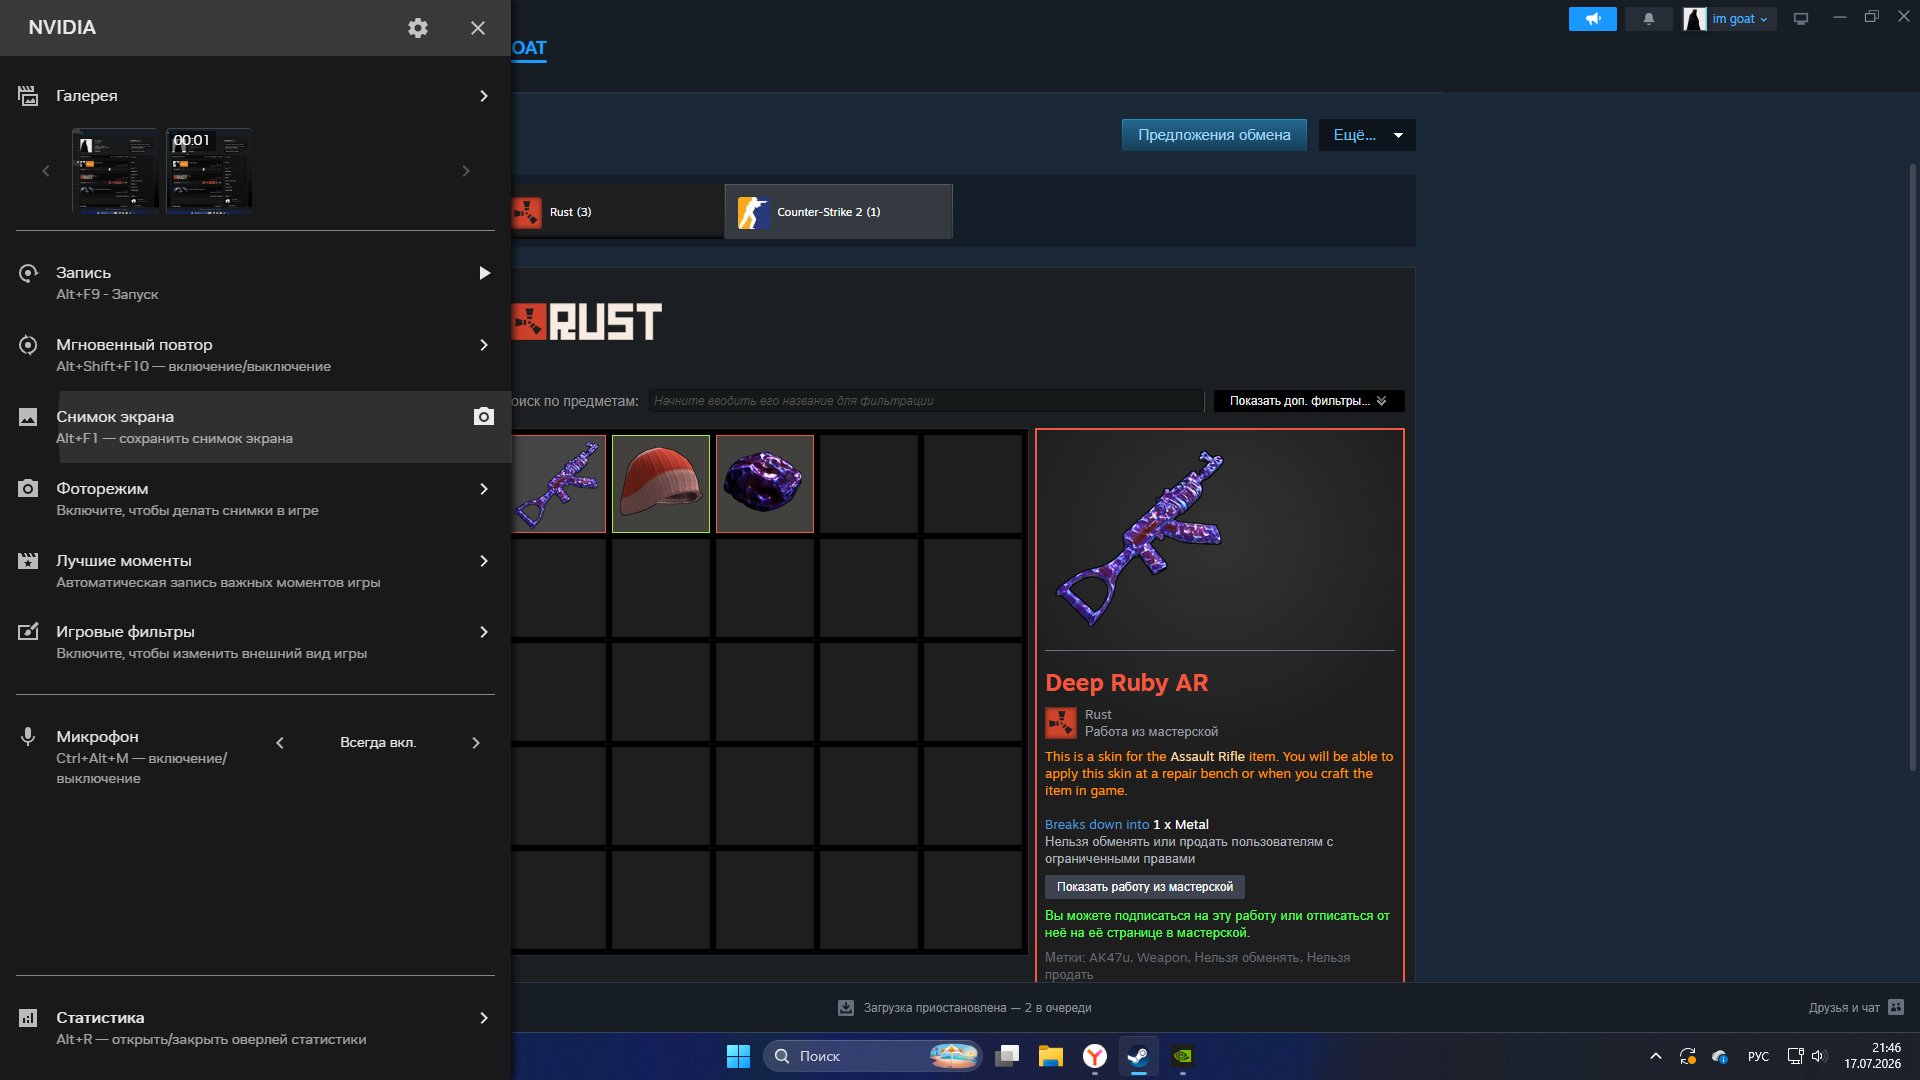Open the volume control in tray
The image size is (1920, 1080).
click(x=1819, y=1056)
